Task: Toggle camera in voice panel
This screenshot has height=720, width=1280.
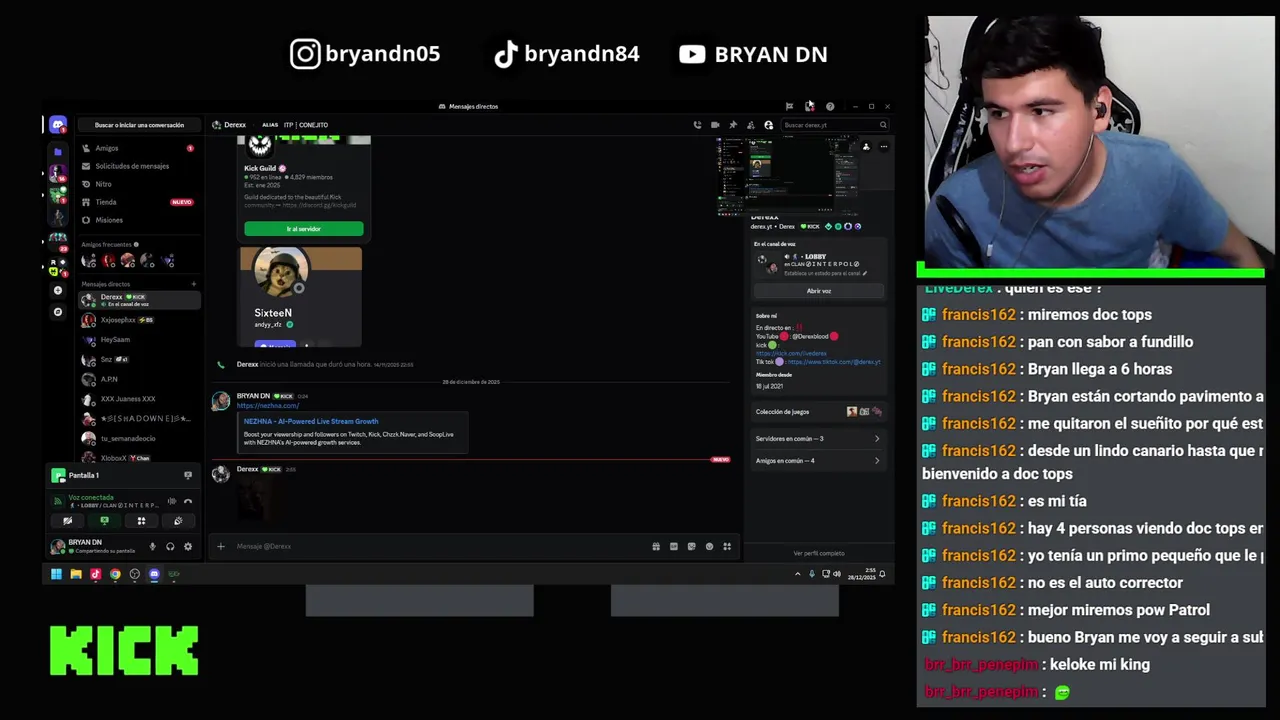Action: click(67, 521)
